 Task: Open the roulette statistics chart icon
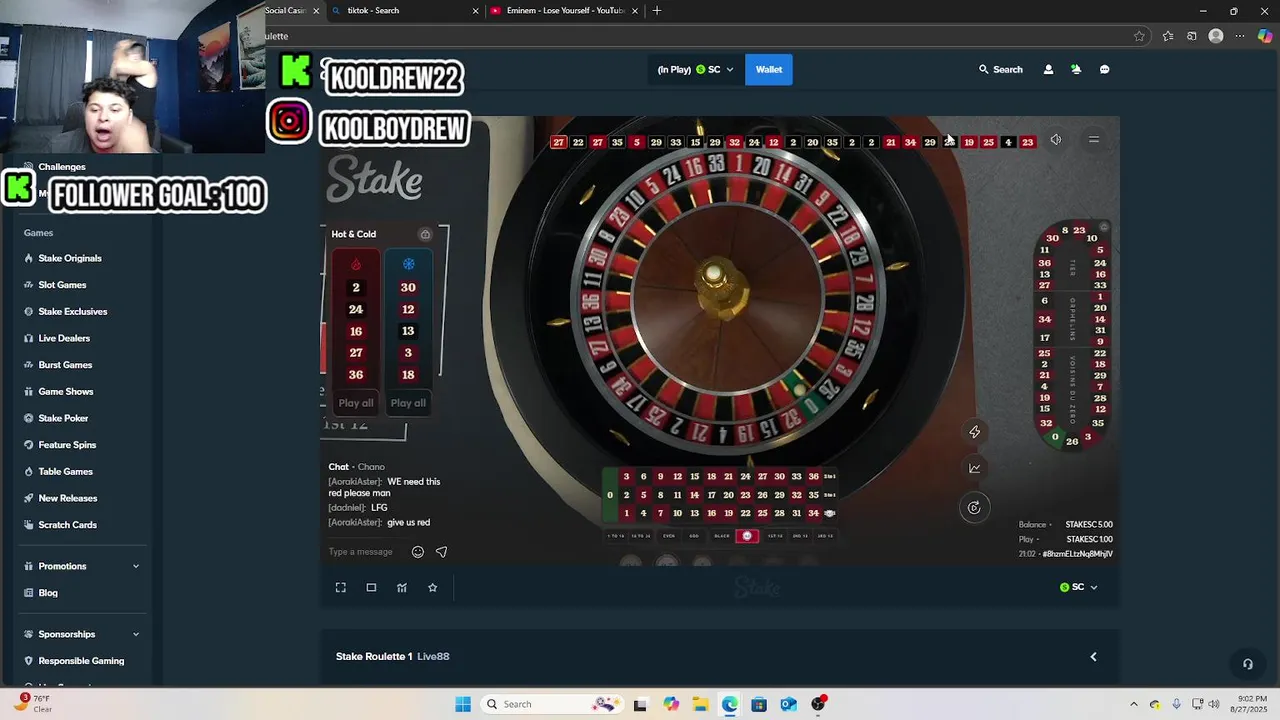point(974,468)
